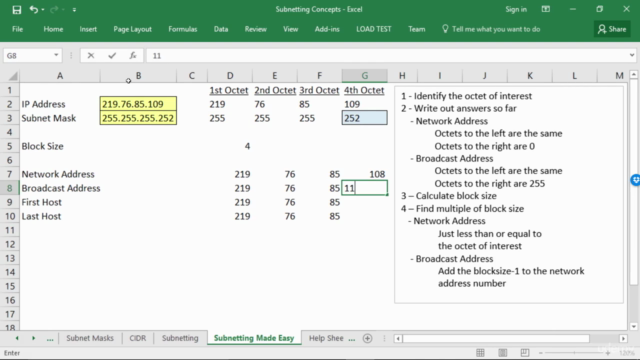Click the Select All corner triangle
The height and width of the screenshot is (360, 640).
tap(12, 76)
